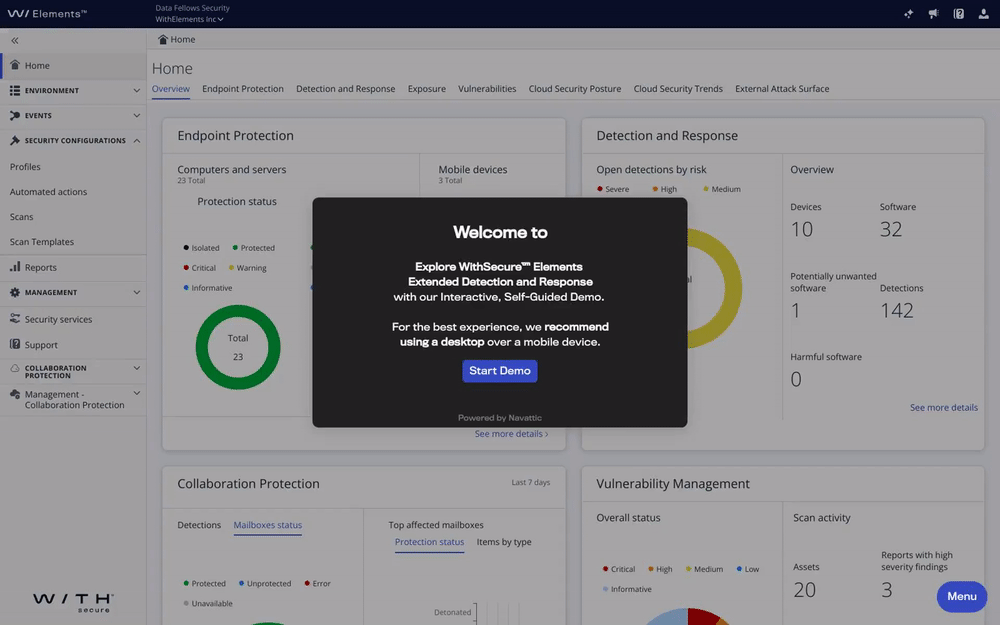1000x625 pixels.
Task: Select the Overview tab
Action: click(170, 89)
